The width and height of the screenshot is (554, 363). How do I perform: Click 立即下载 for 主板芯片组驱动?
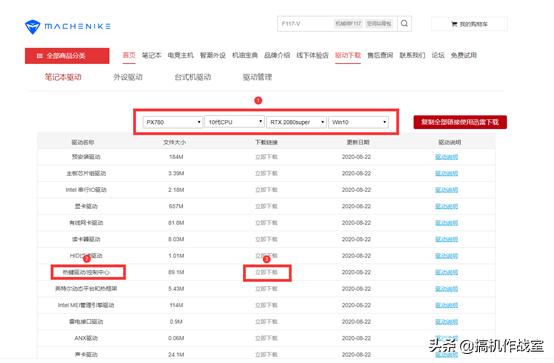click(x=266, y=174)
